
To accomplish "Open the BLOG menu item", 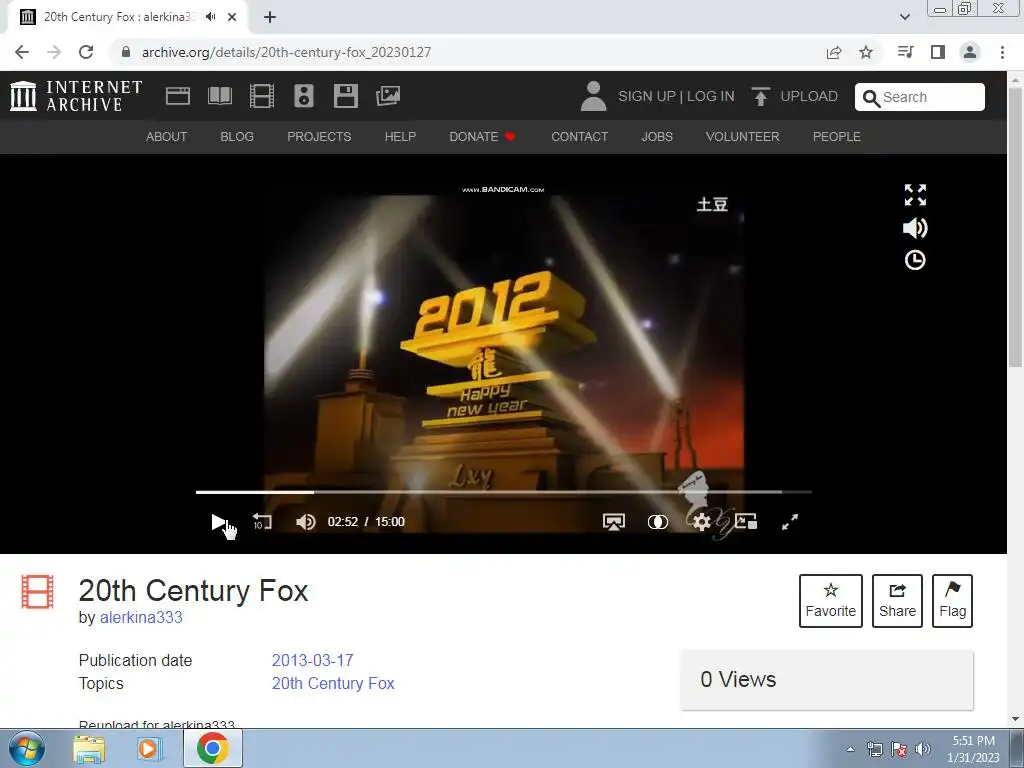I will point(237,136).
